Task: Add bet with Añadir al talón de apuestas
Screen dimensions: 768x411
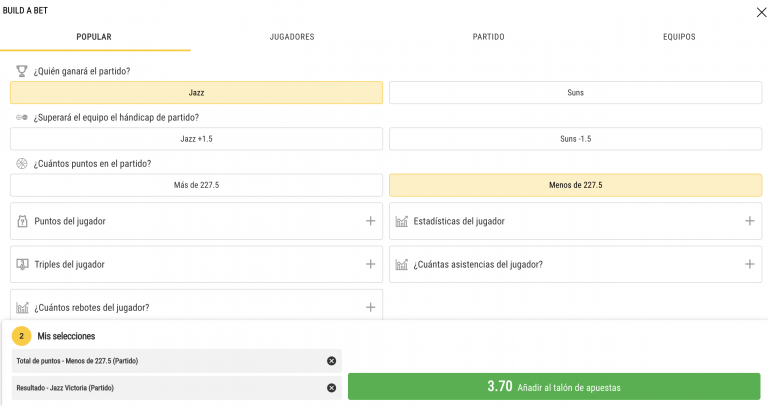Action: coord(554,387)
